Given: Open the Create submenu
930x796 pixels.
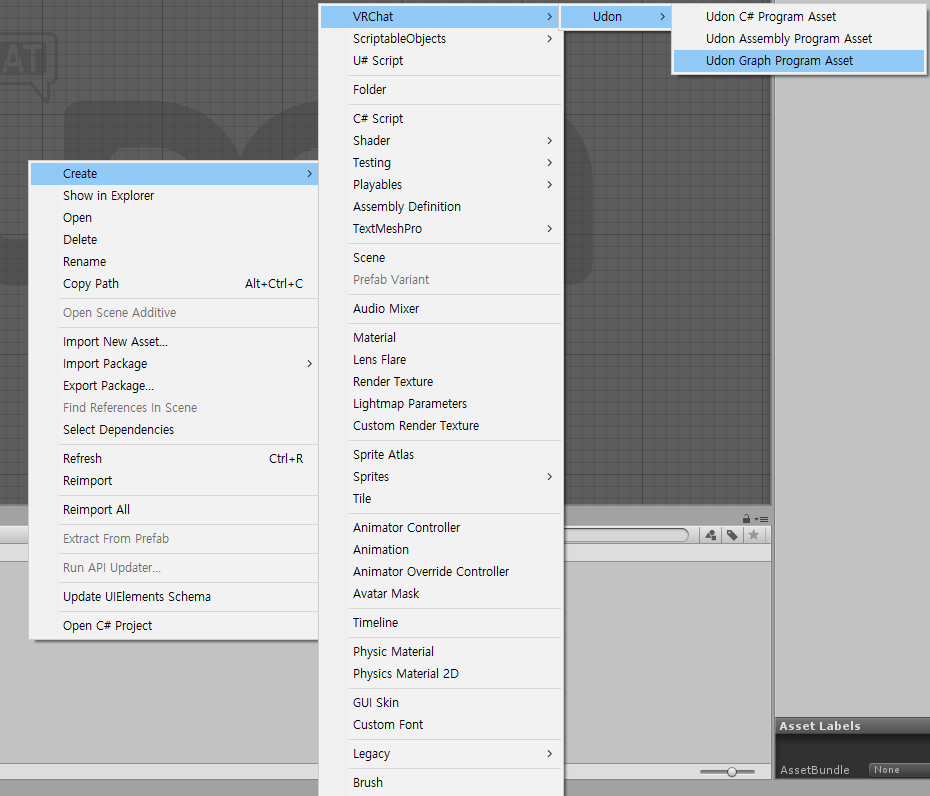Looking at the screenshot, I should (x=174, y=173).
